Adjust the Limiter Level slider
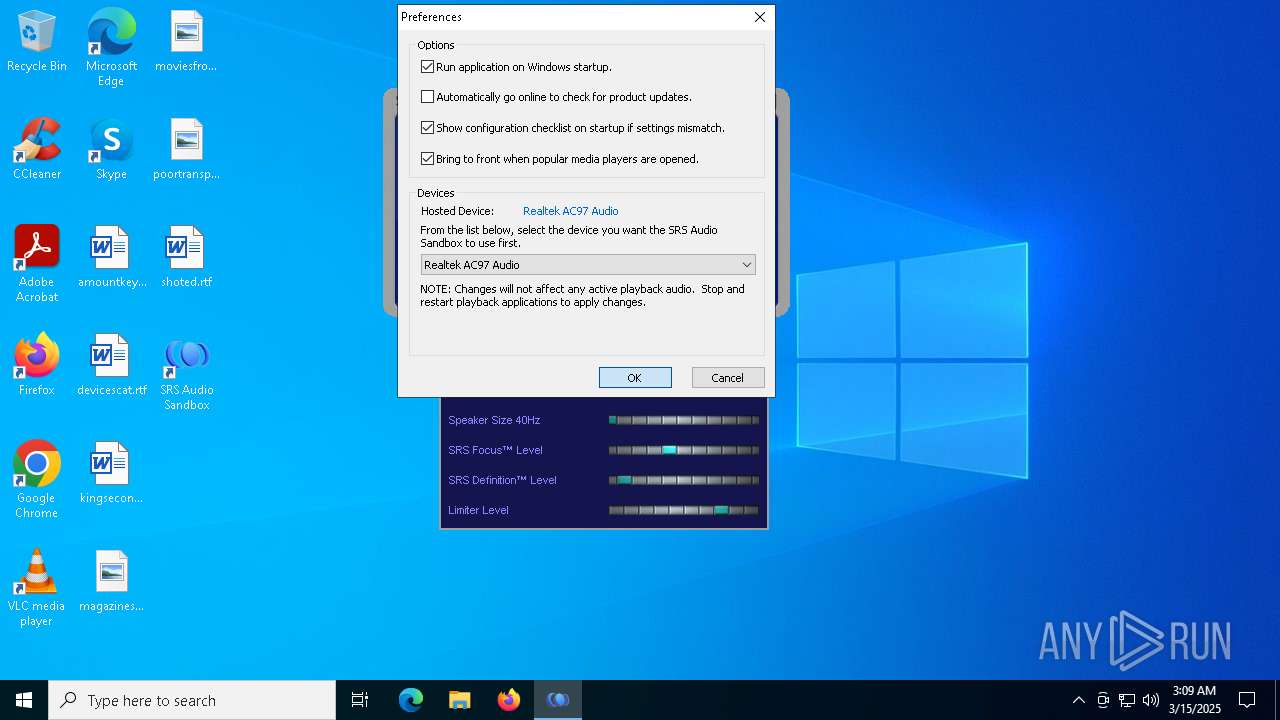The height and width of the screenshot is (720, 1280). (684, 510)
